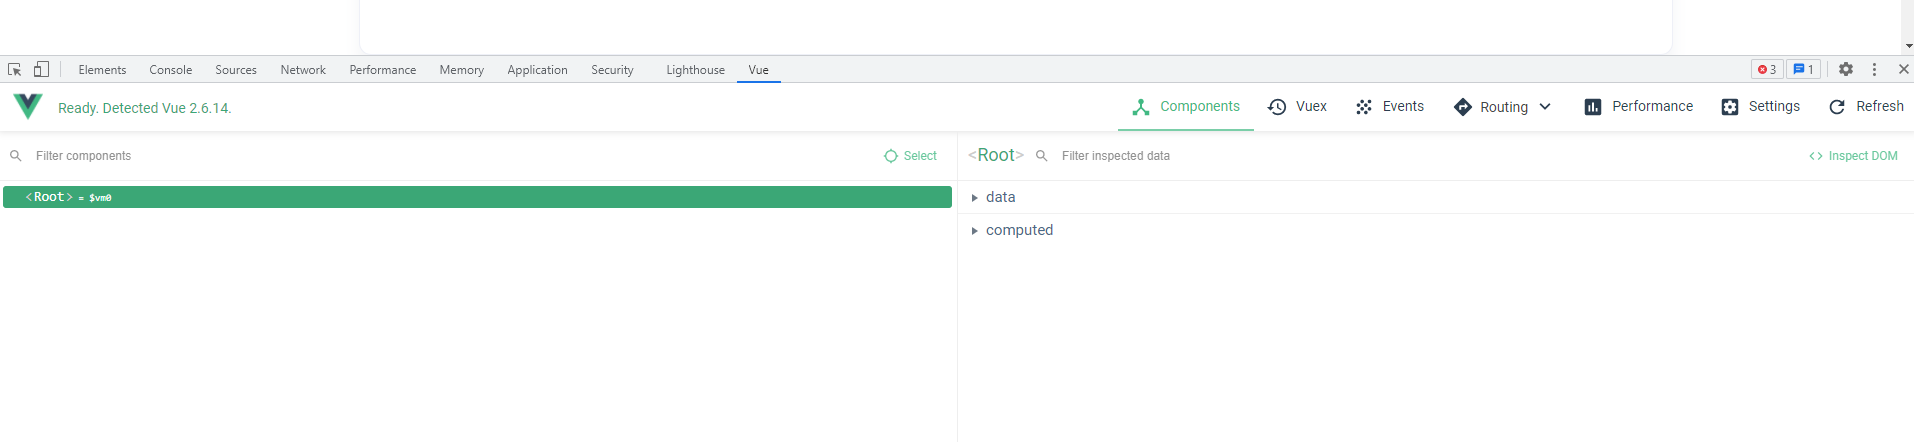
Task: Click the Ready. Detected Vue 2.6.14 status text
Action: 145,108
